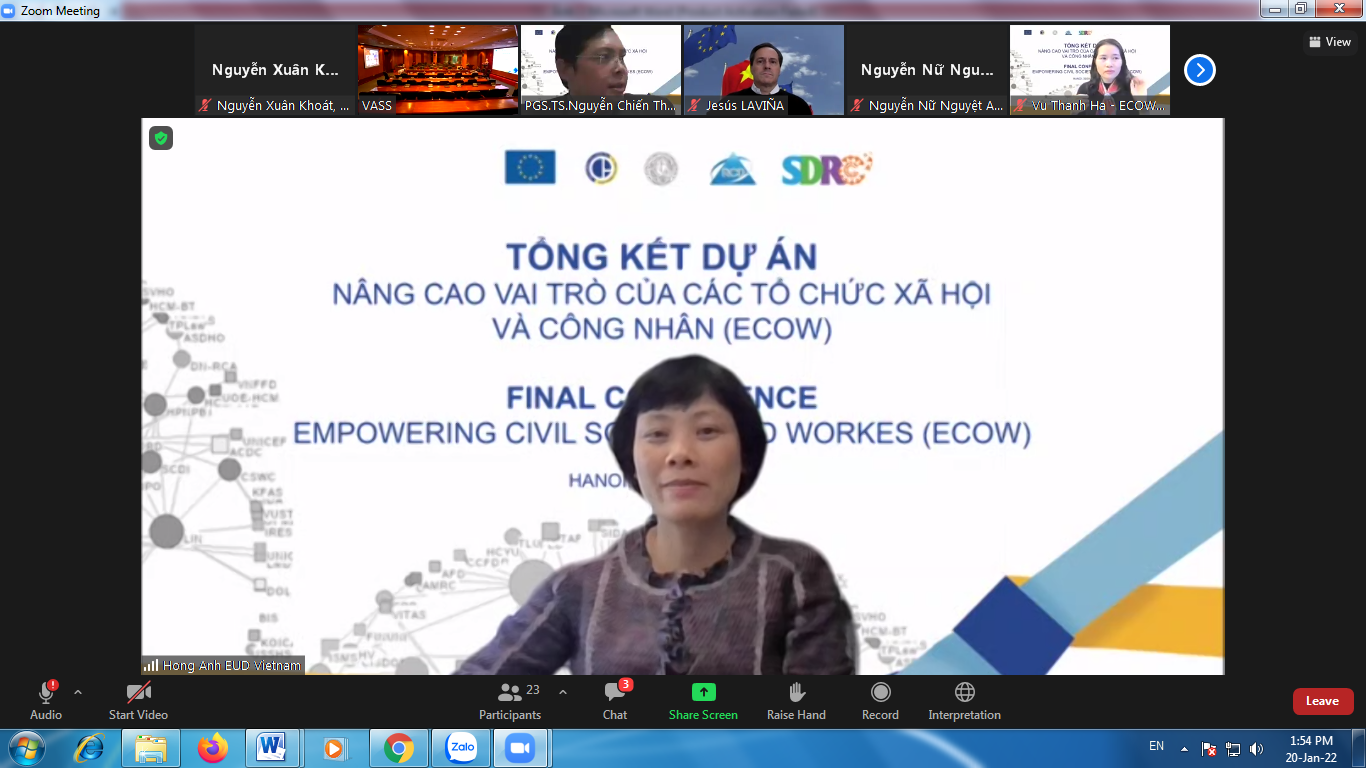Expand options arrow beside Participants
This screenshot has height=768, width=1366.
tap(562, 692)
